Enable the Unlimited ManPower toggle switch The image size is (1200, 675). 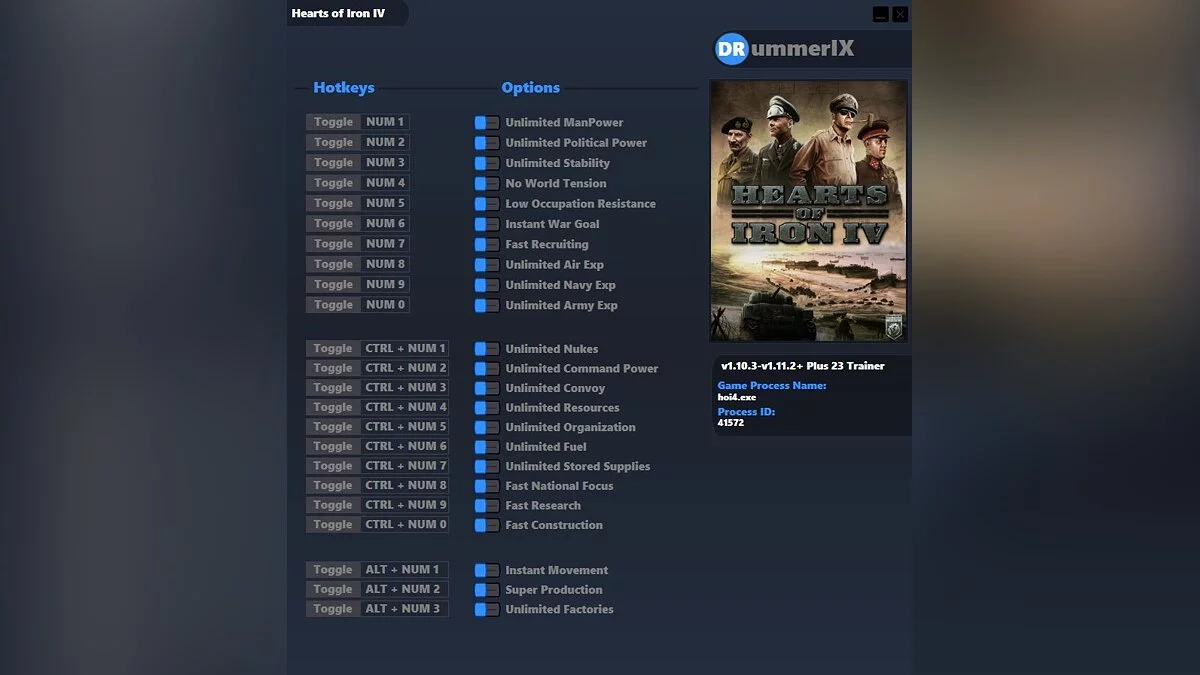click(487, 123)
